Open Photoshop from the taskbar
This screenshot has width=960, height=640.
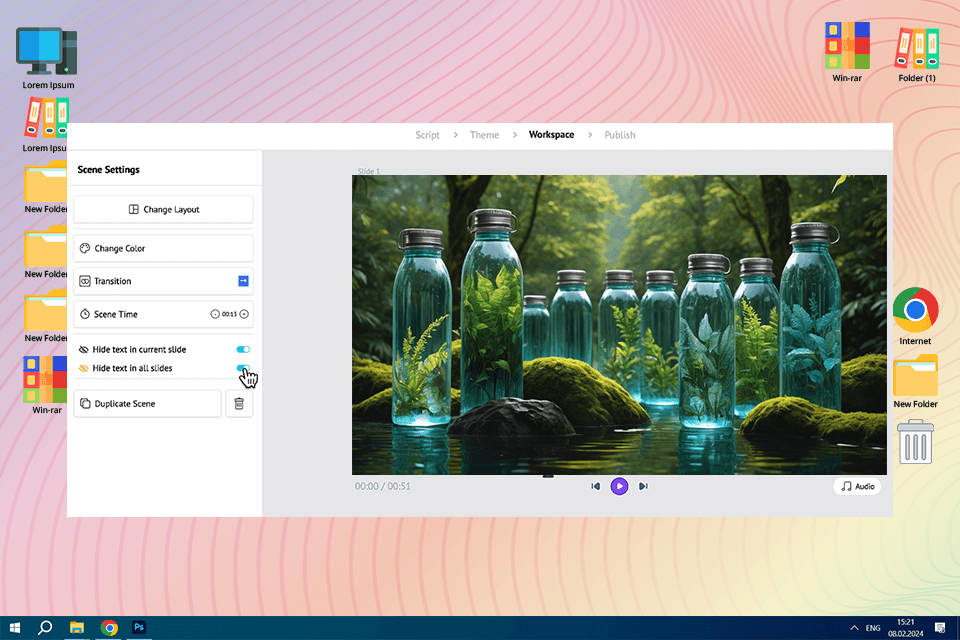tap(140, 628)
